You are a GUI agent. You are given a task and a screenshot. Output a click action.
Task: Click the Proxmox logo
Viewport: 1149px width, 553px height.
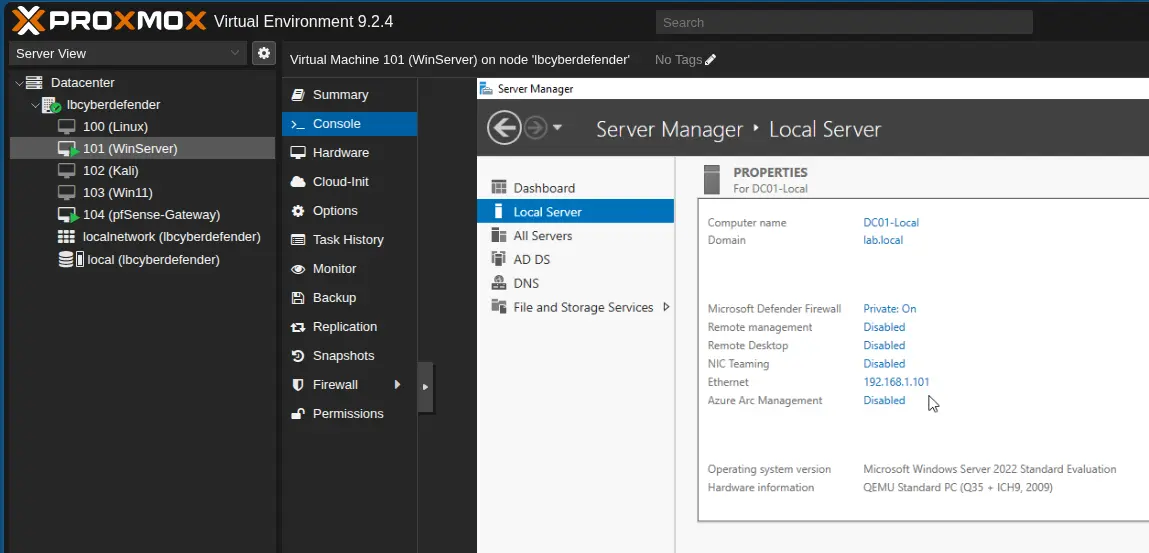pos(109,21)
